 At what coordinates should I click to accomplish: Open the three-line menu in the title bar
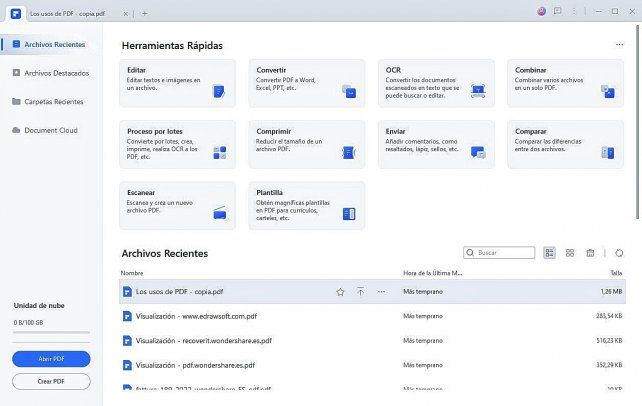pos(576,12)
